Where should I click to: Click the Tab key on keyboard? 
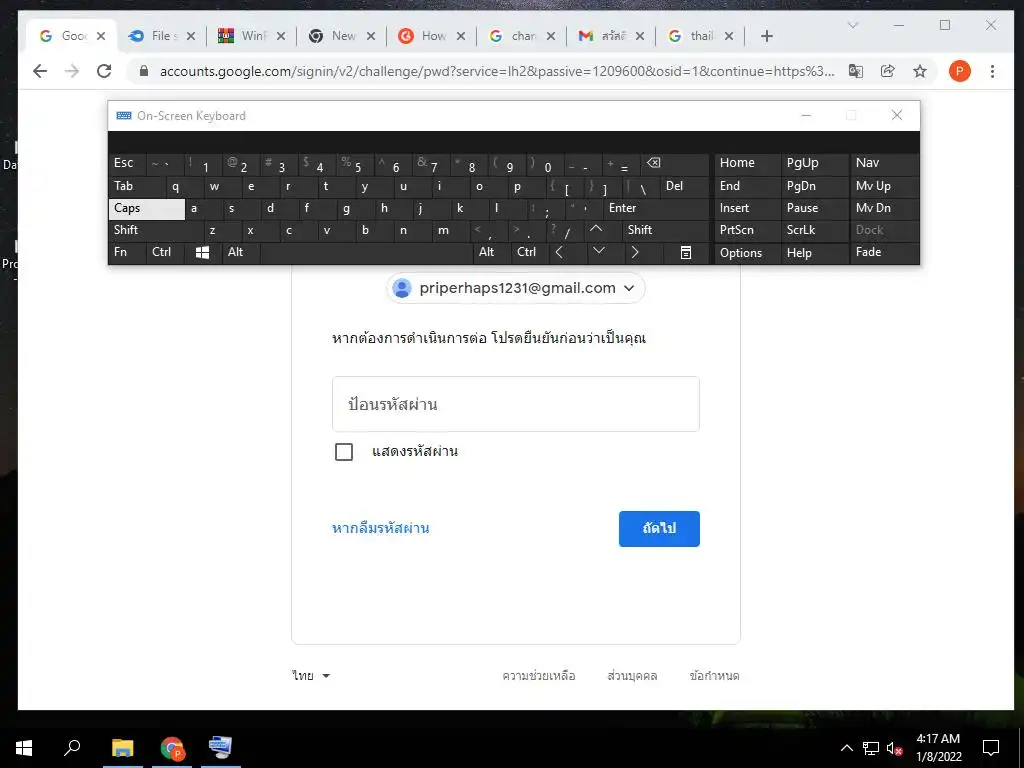[x=136, y=186]
